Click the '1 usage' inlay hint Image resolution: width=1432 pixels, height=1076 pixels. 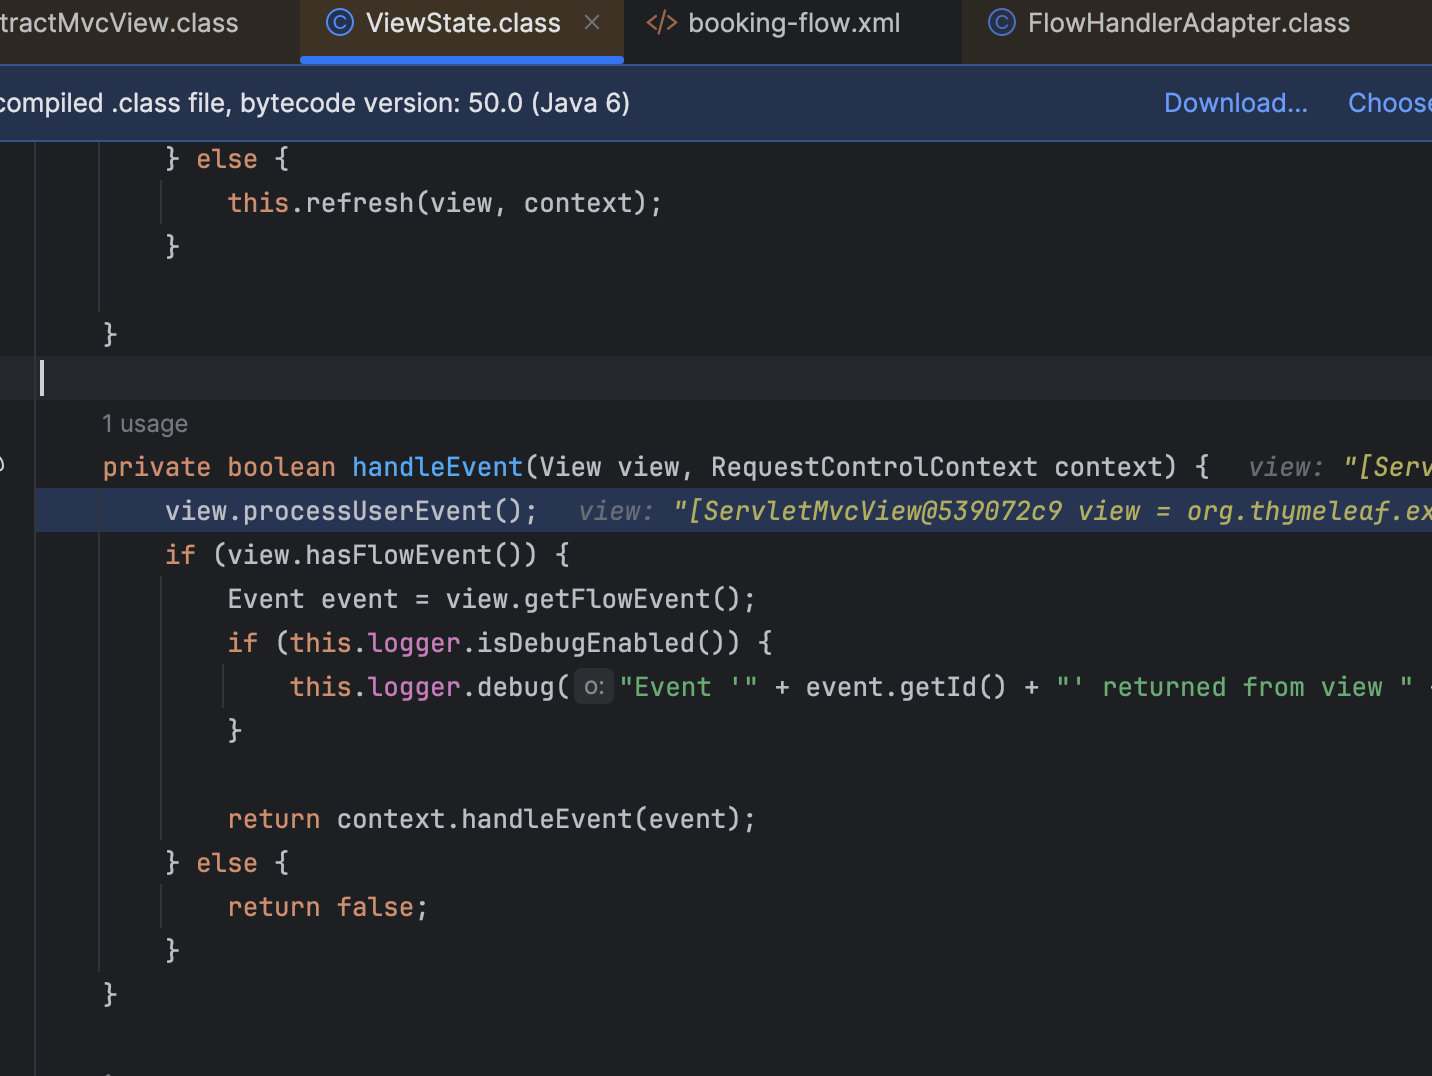coord(145,424)
